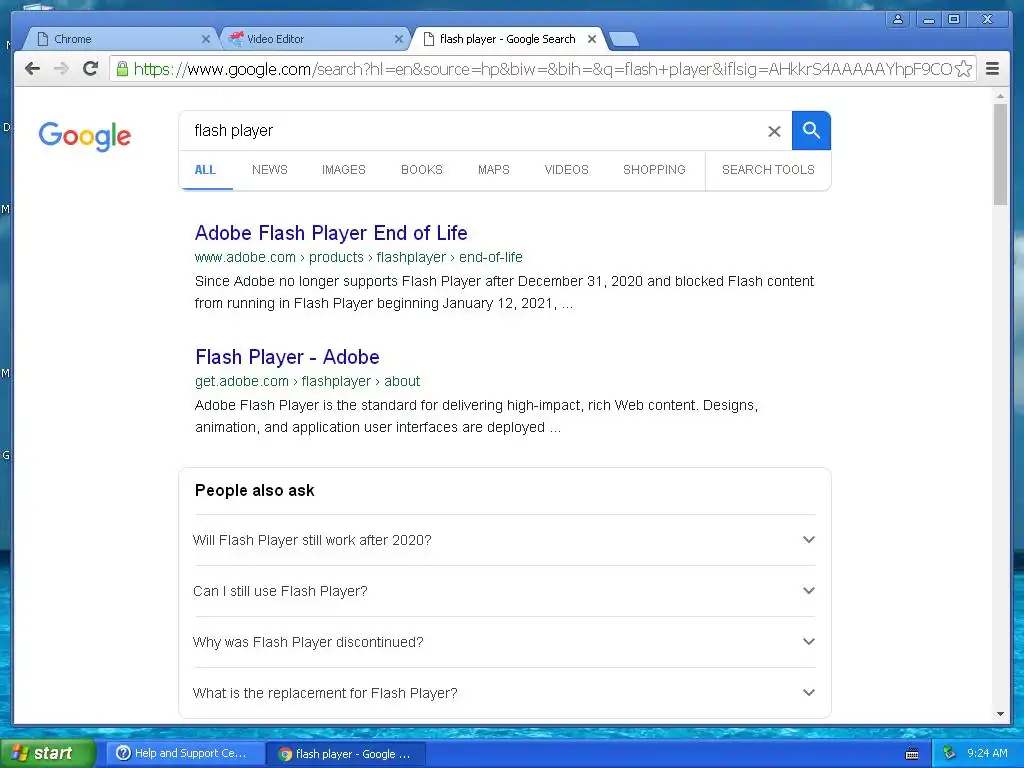Go back using the browser back arrow
The width and height of the screenshot is (1024, 768).
click(32, 69)
